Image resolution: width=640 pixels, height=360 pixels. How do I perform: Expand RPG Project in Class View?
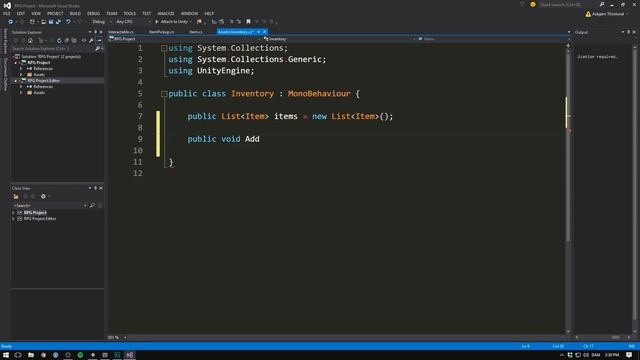coord(13,213)
